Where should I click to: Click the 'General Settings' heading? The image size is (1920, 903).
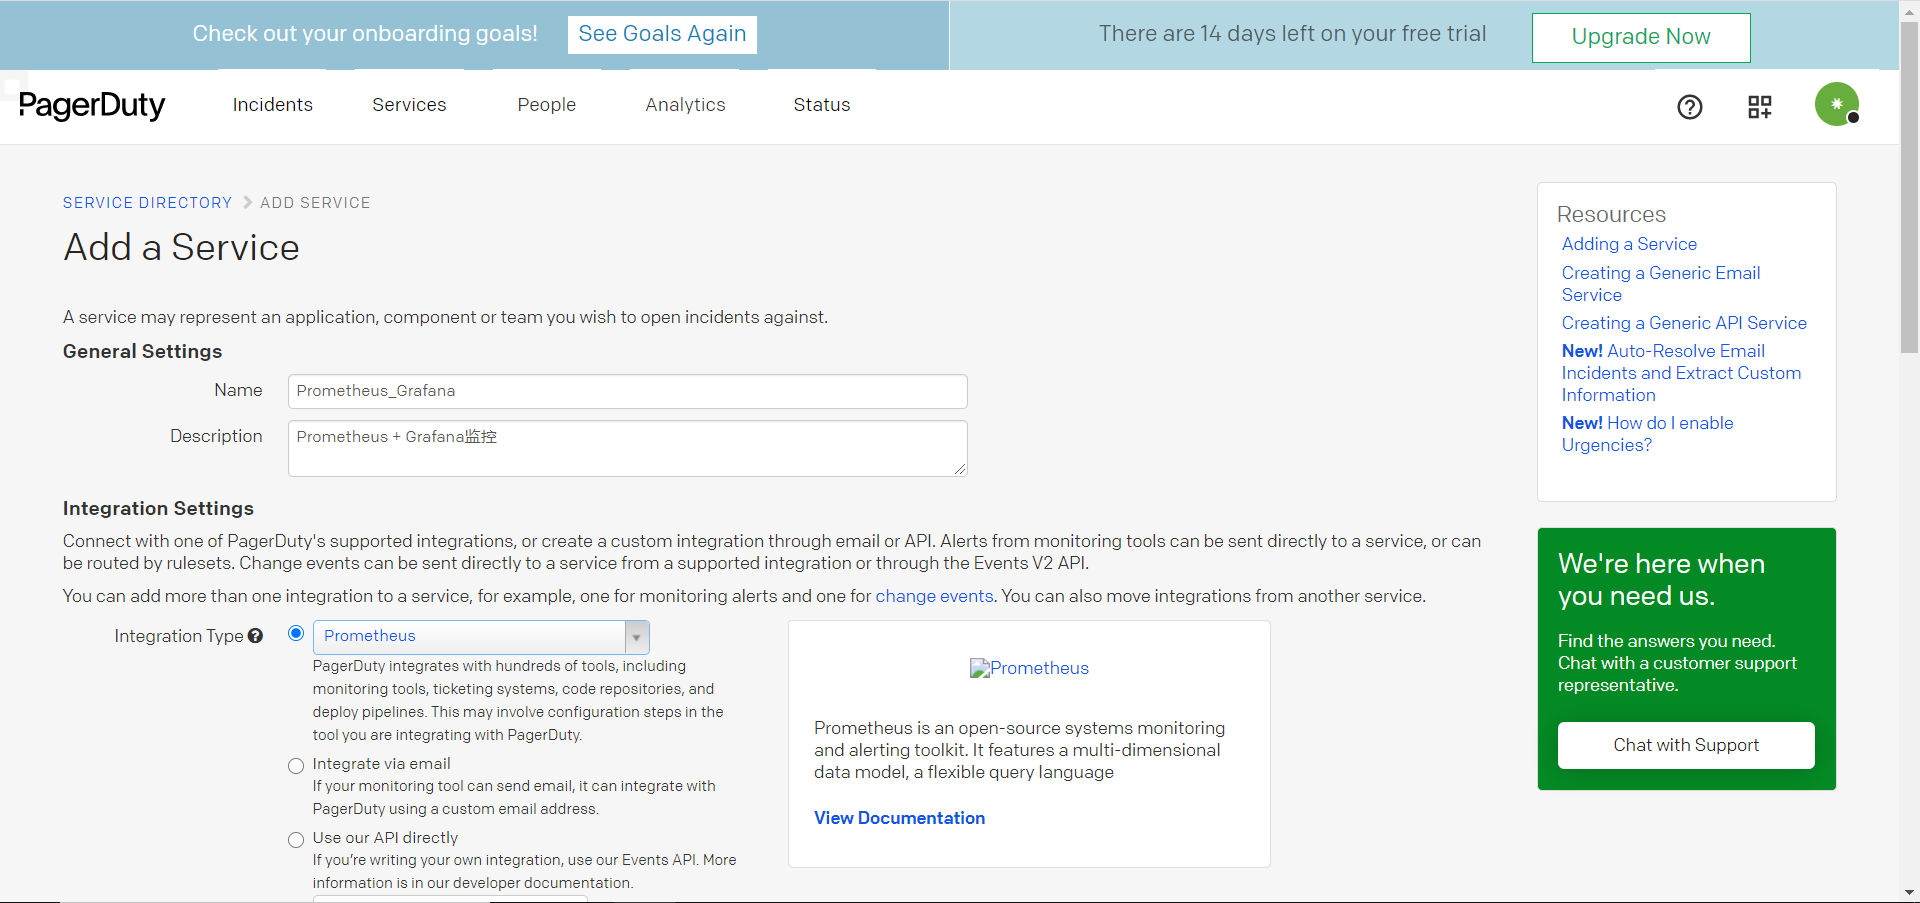(x=142, y=351)
